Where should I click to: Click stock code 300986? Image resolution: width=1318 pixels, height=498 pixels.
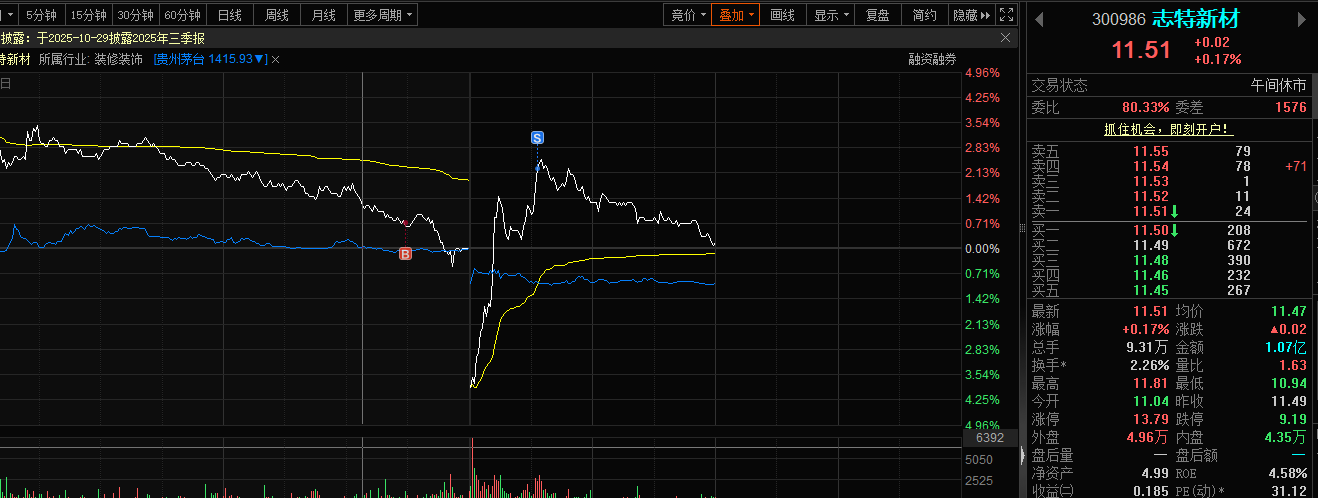tap(1118, 19)
